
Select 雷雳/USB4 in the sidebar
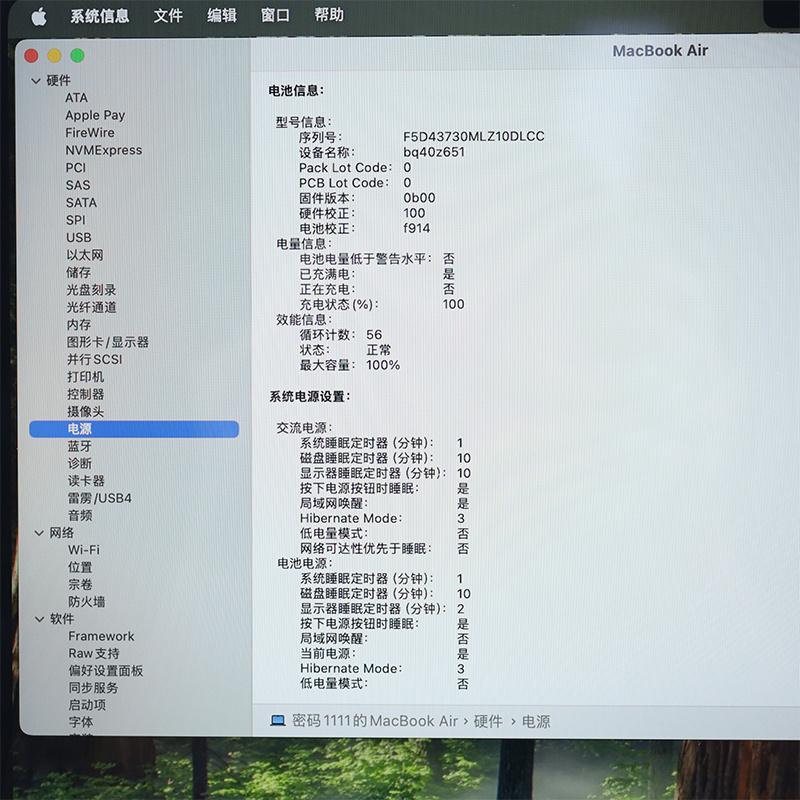(100, 498)
